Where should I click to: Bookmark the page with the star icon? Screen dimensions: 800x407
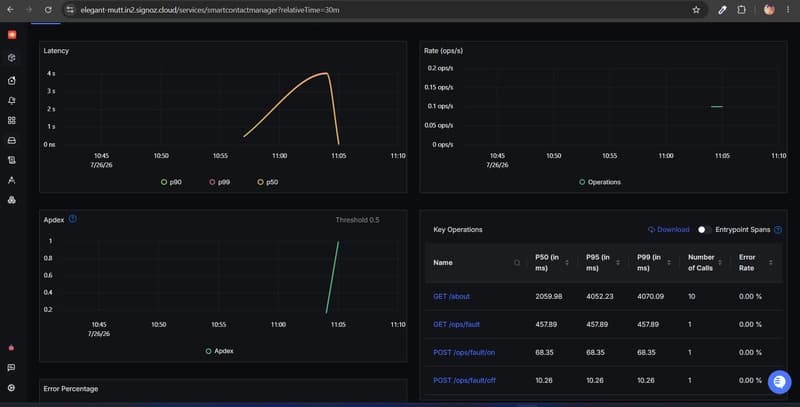point(696,10)
